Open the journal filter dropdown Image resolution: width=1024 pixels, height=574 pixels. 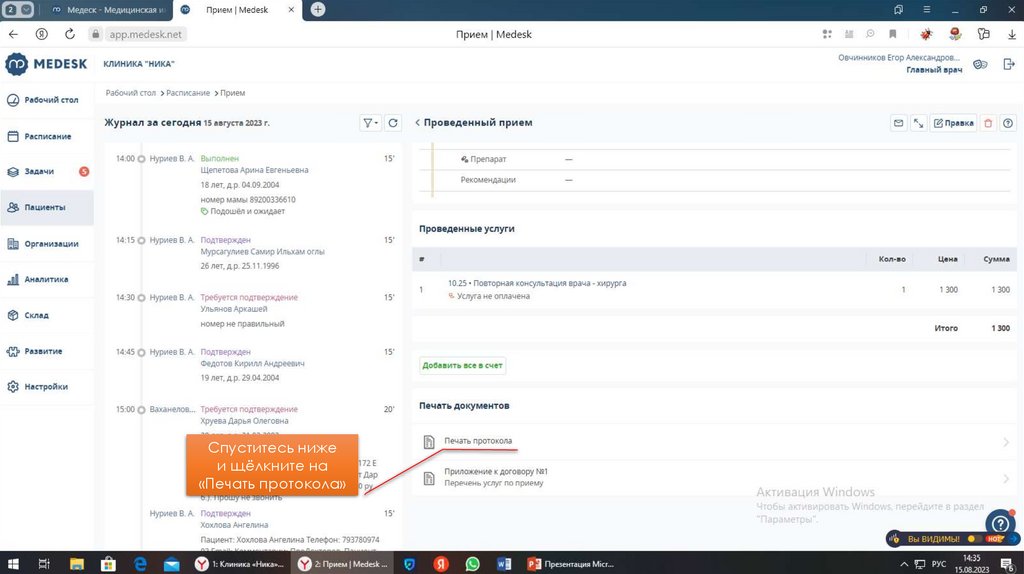click(x=370, y=123)
